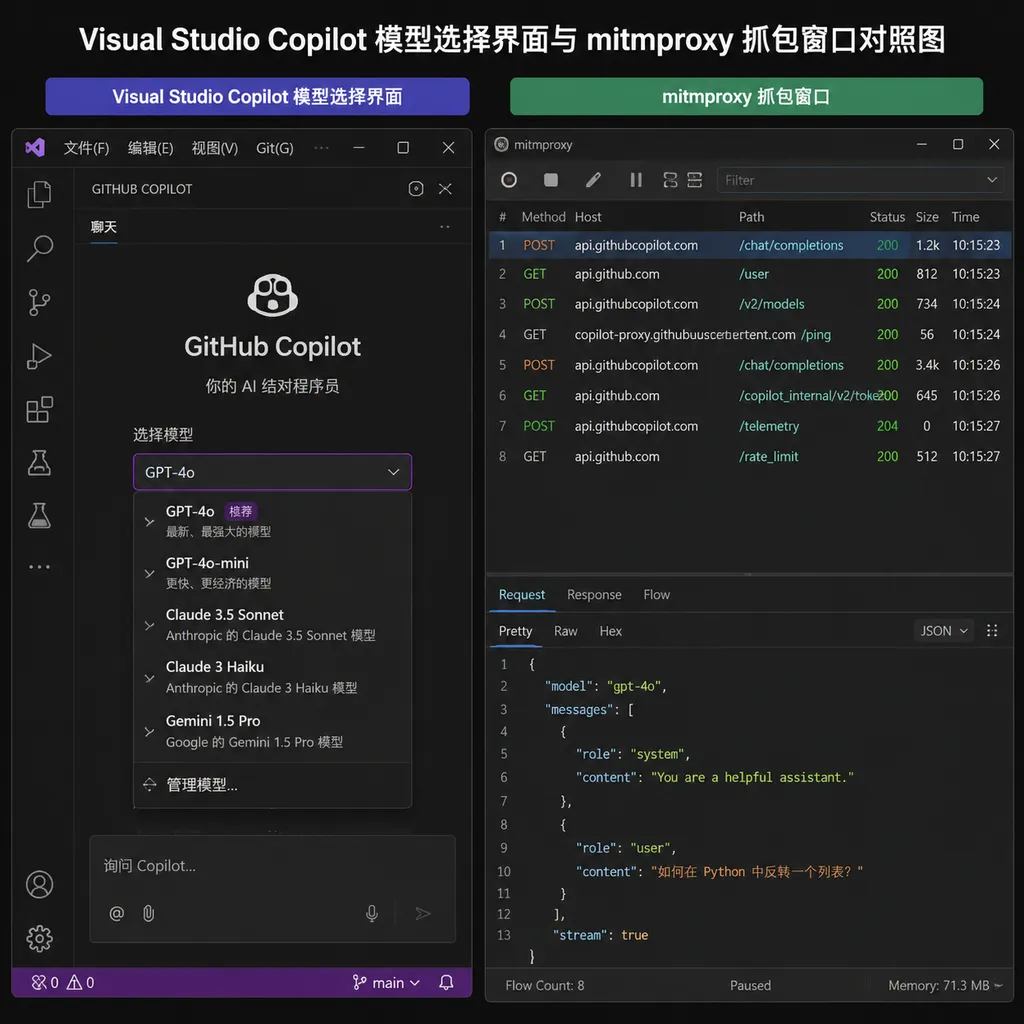Open the Extensions blocks icon
Viewport: 1024px width, 1024px height.
point(39,410)
